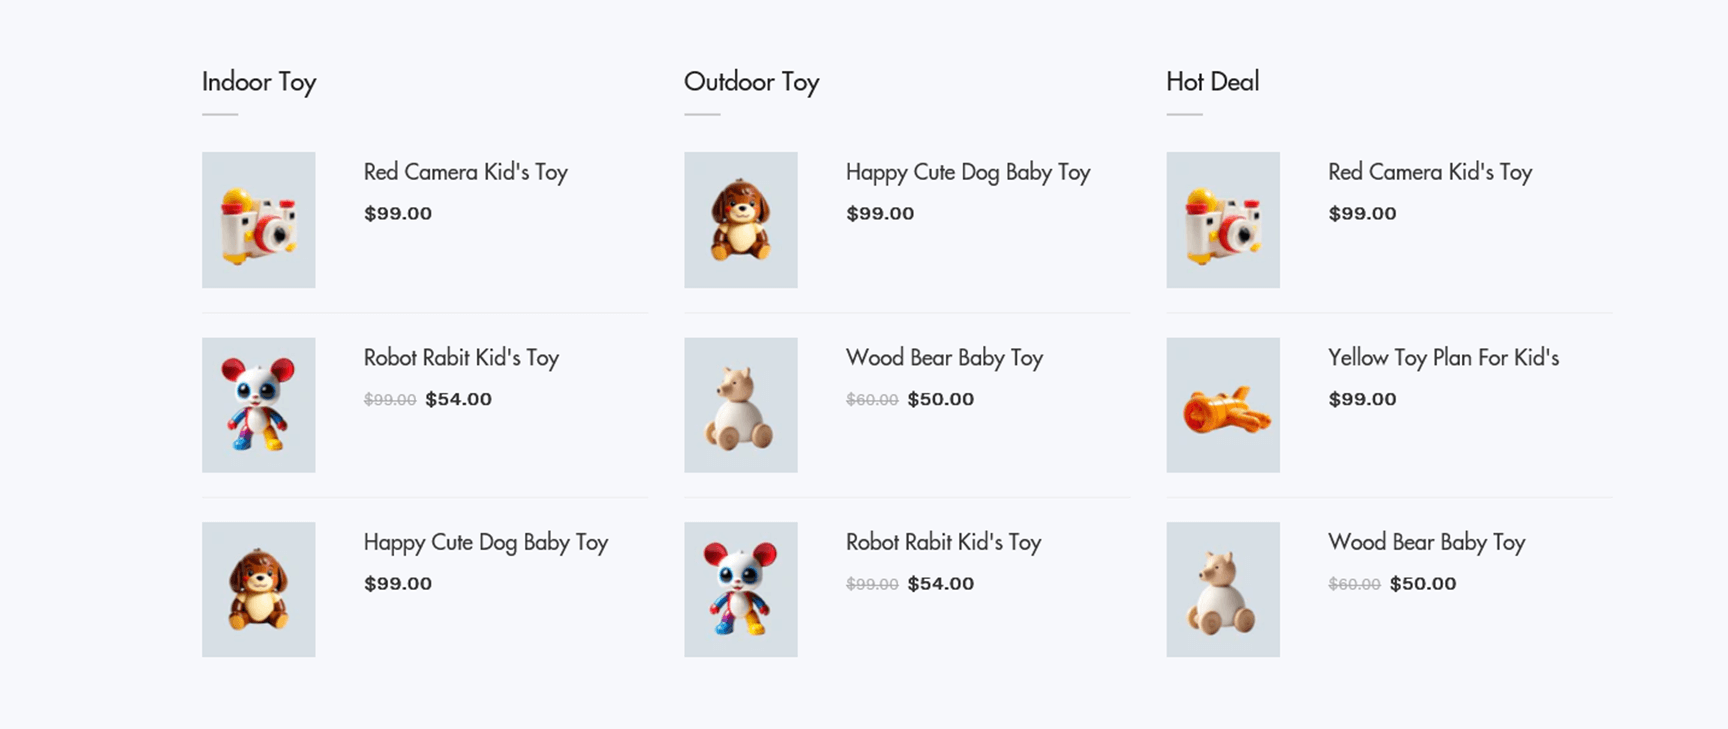This screenshot has width=1728, height=729.
Task: Open Happy Cute Dog Baby Toy title in Indoor Toy
Action: (486, 542)
